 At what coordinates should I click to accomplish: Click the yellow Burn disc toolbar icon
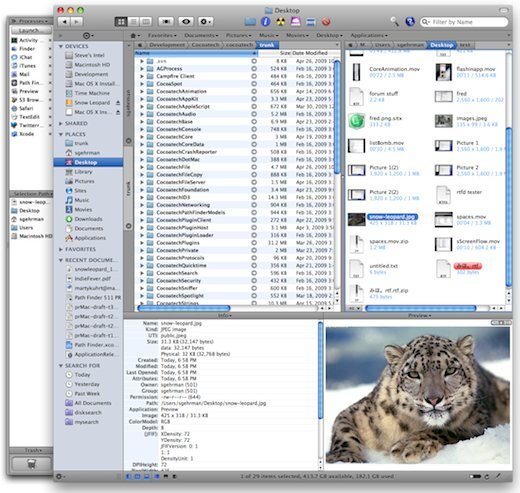pyautogui.click(x=281, y=22)
